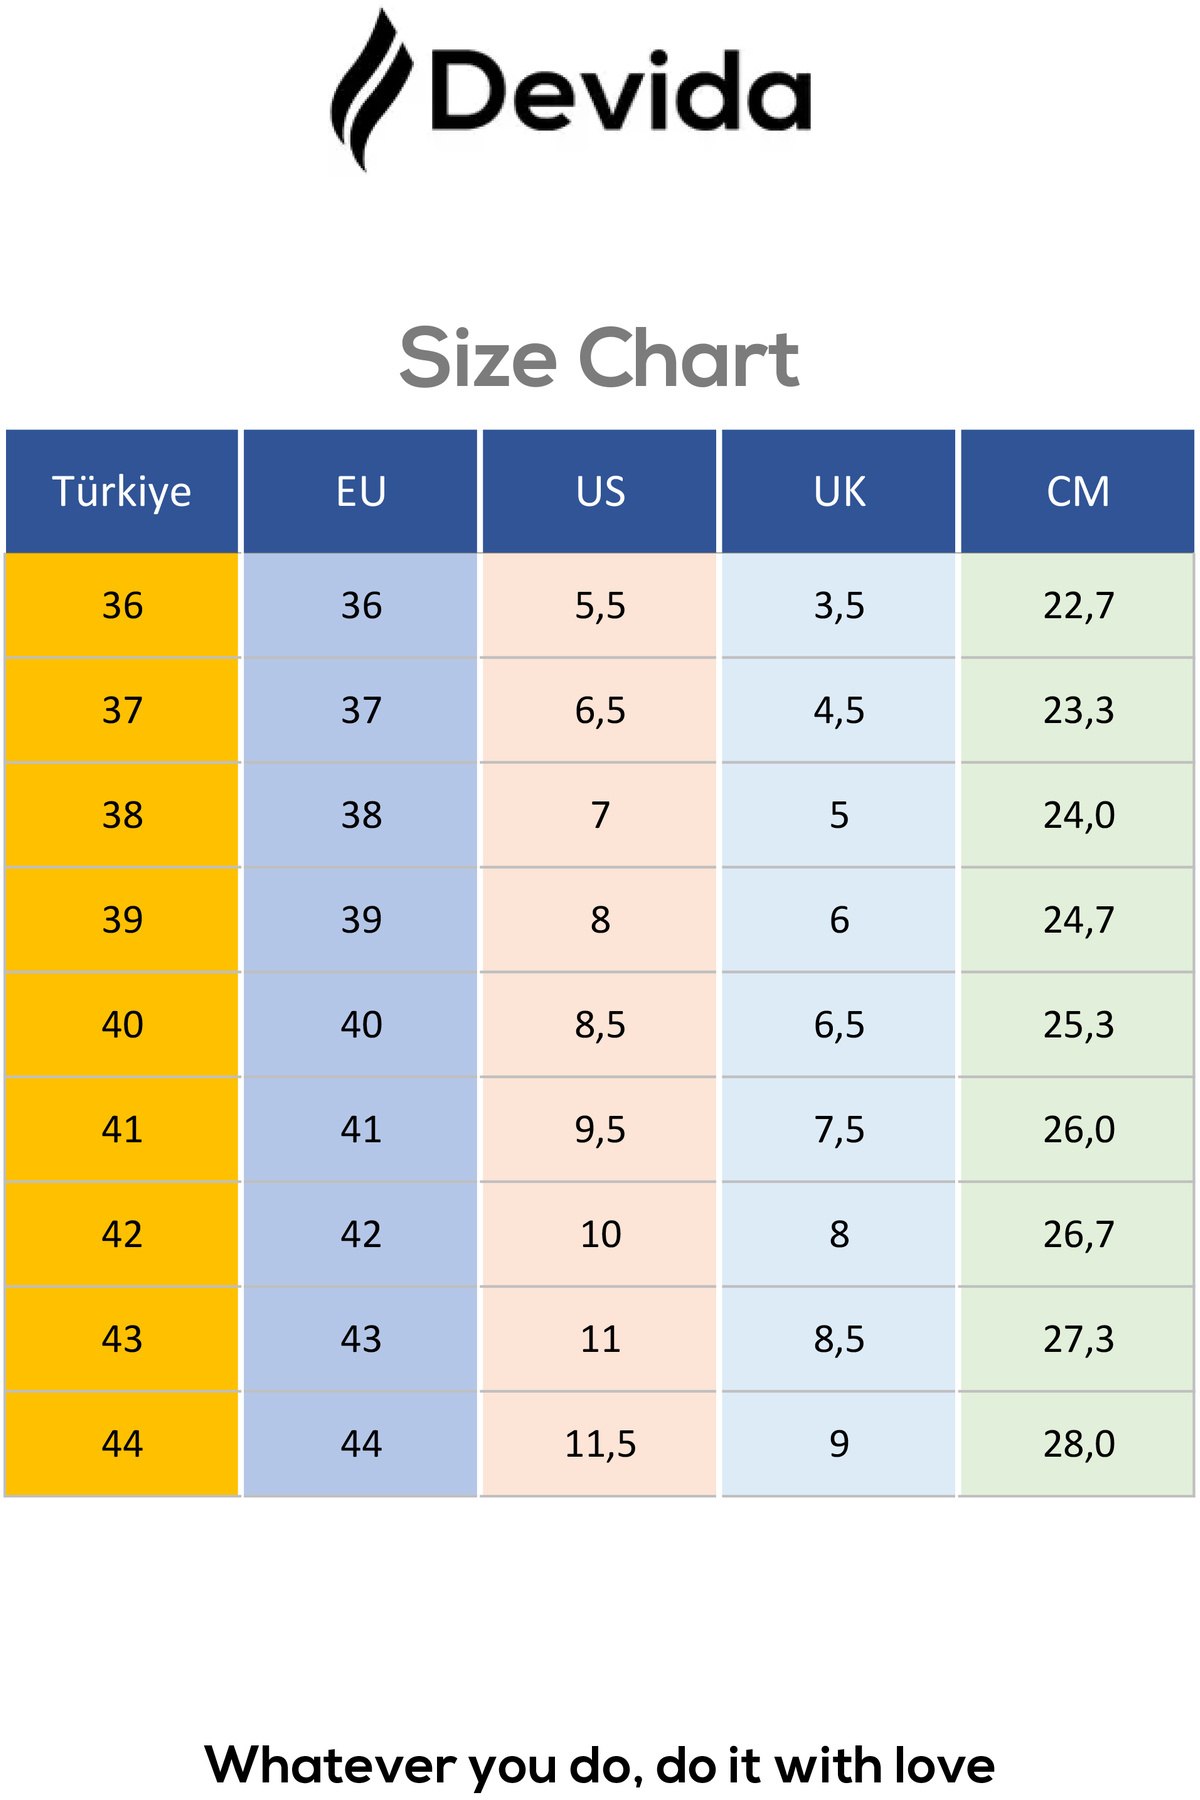The height and width of the screenshot is (1800, 1200).
Task: Click the Size Chart heading
Action: click(x=599, y=358)
